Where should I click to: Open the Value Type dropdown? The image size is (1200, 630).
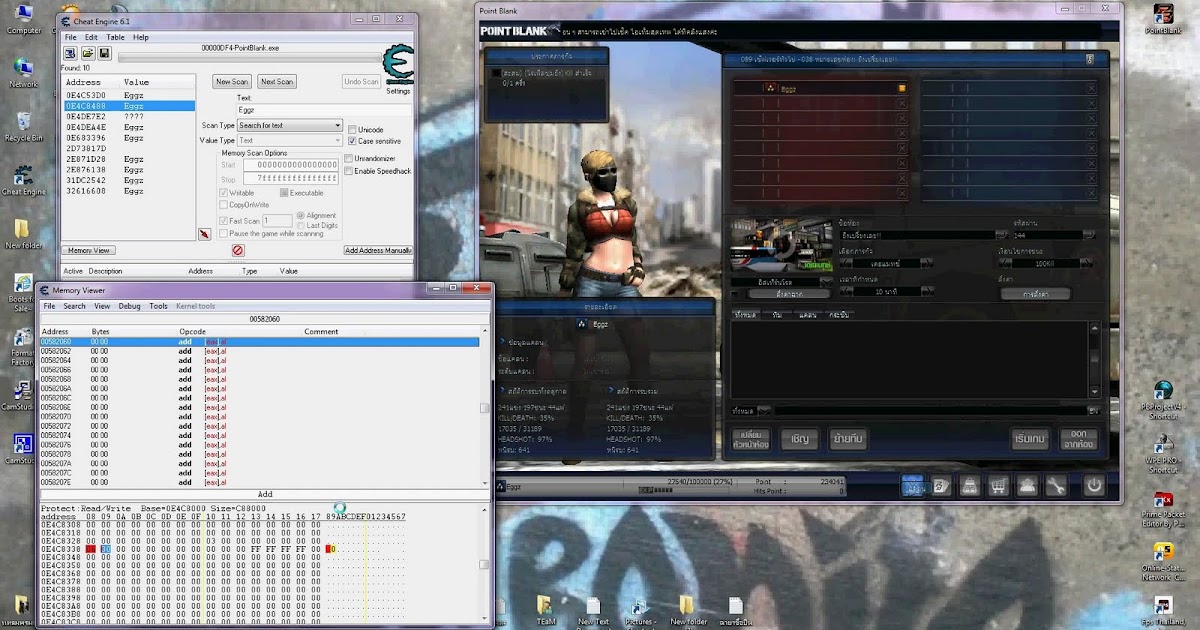coord(290,141)
